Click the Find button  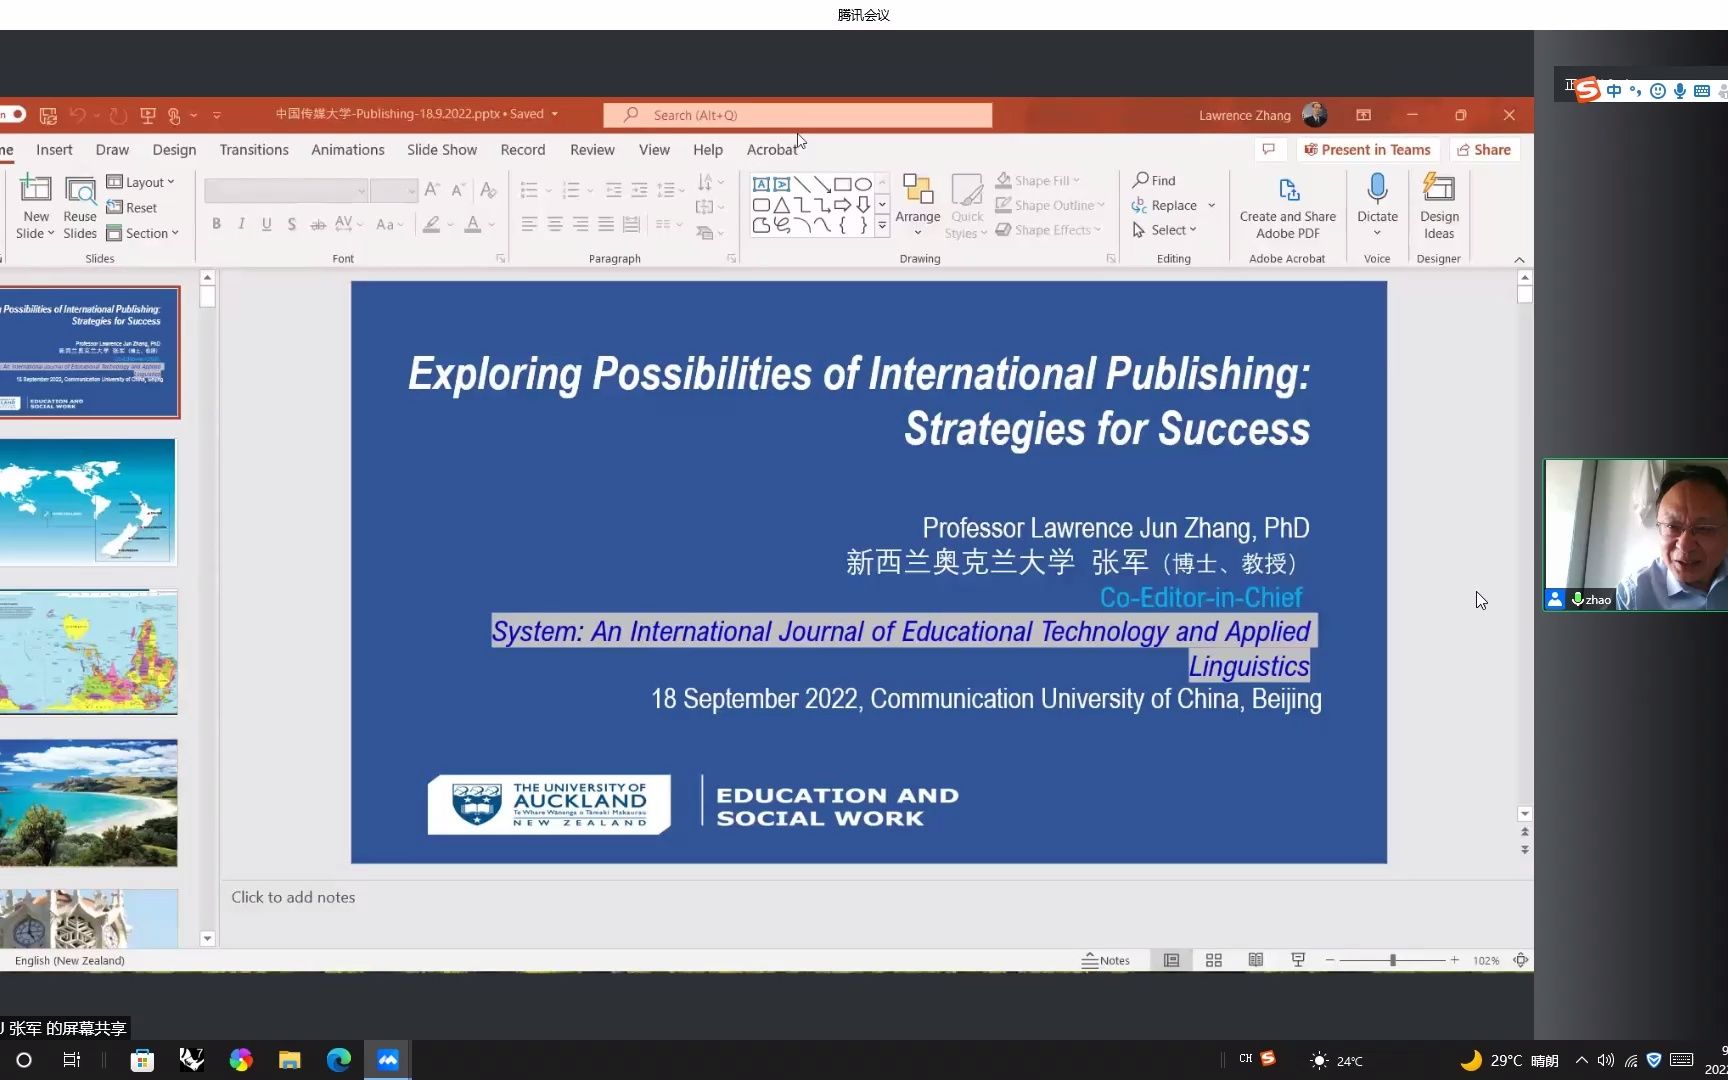1154,180
